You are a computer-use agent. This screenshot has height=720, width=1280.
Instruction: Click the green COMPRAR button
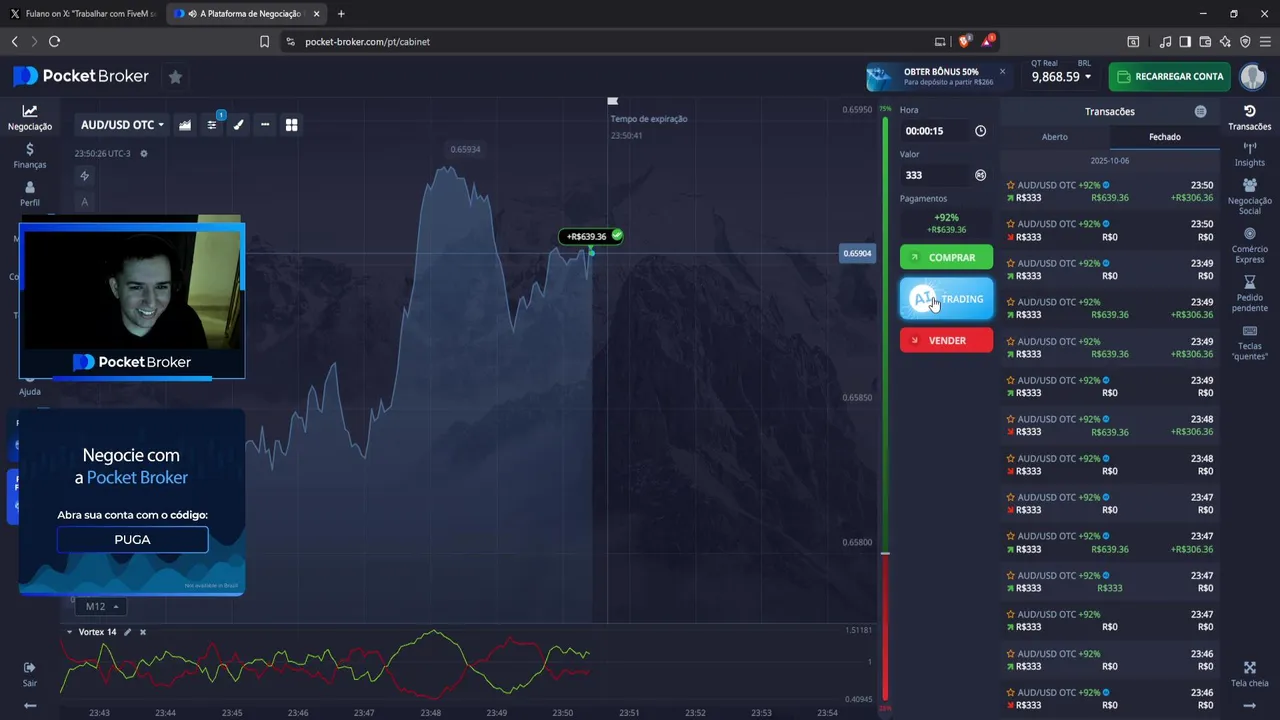tap(946, 257)
